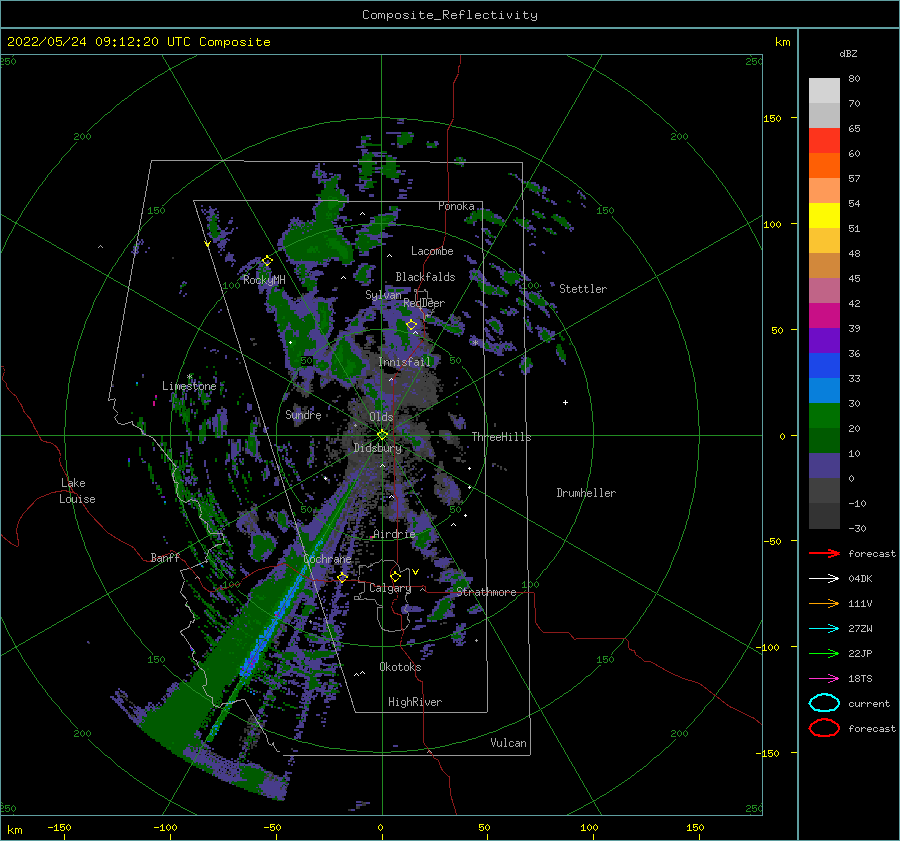Image resolution: width=900 pixels, height=841 pixels.
Task: Click the Stettler city label
Action: pos(583,289)
